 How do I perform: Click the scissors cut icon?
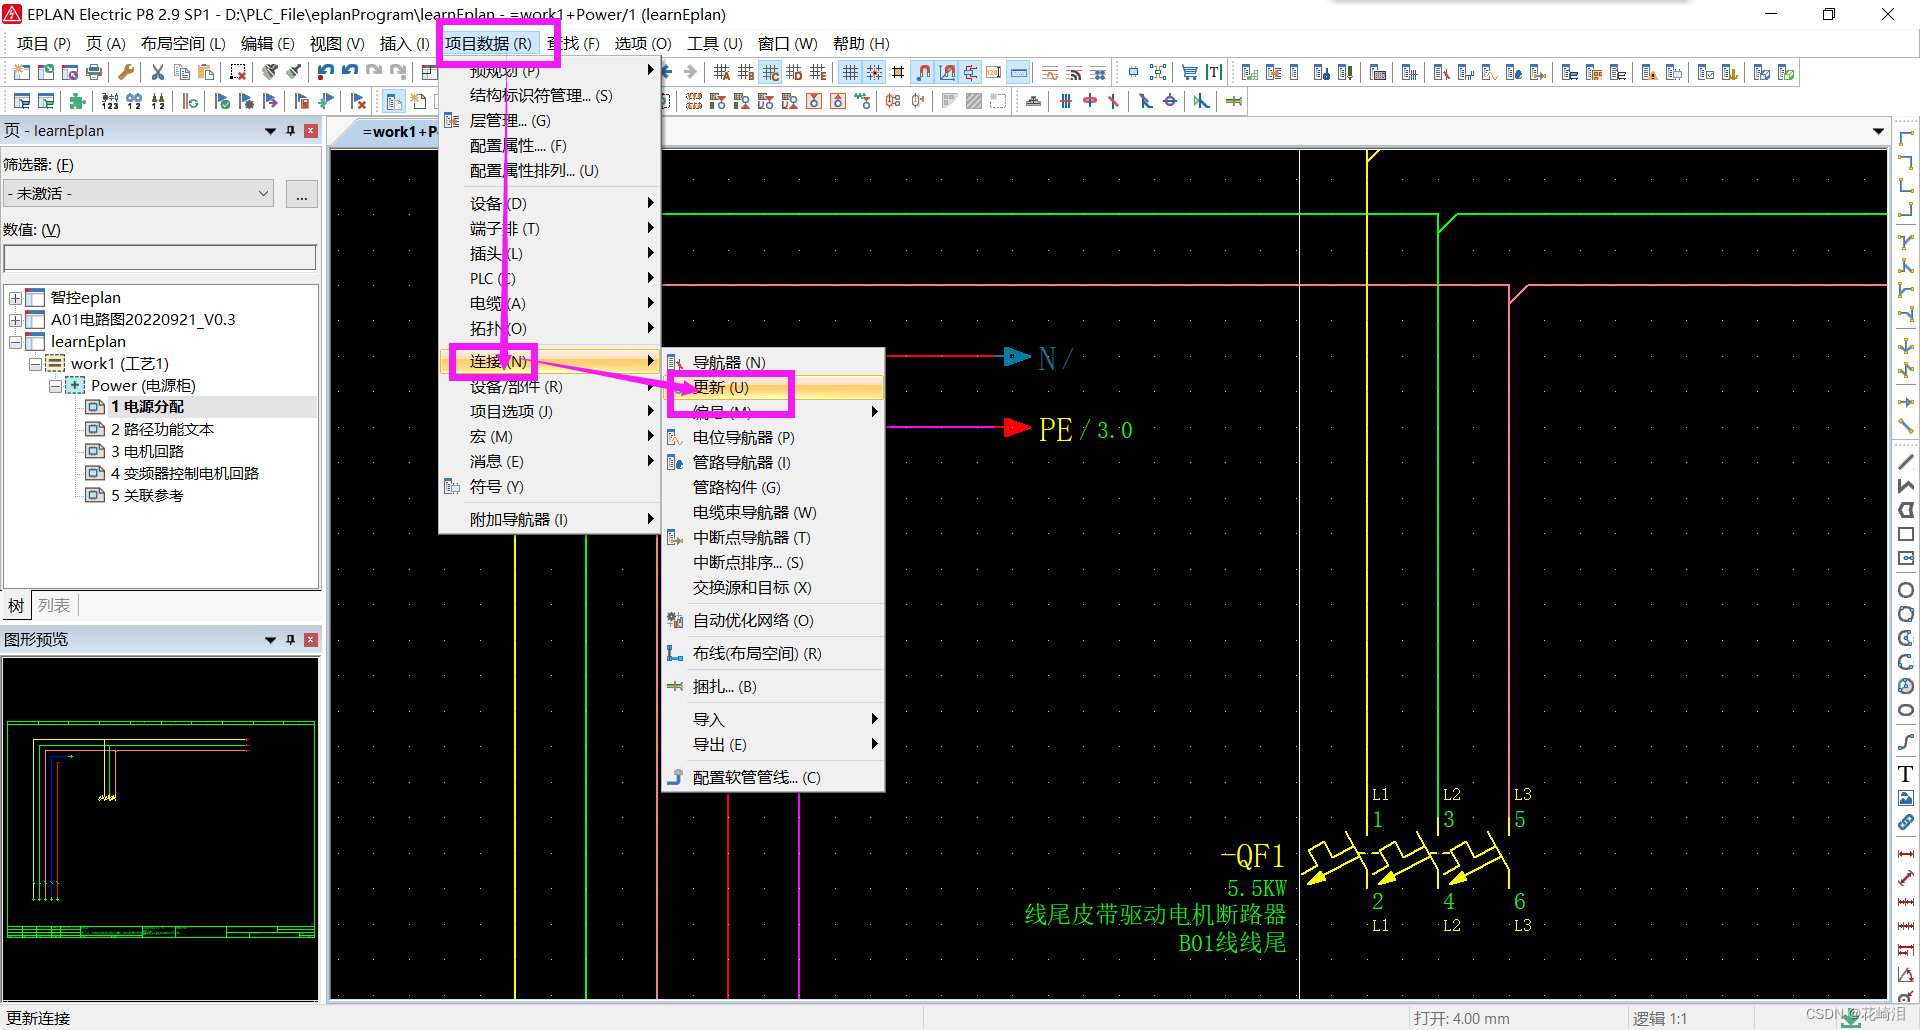(x=158, y=72)
